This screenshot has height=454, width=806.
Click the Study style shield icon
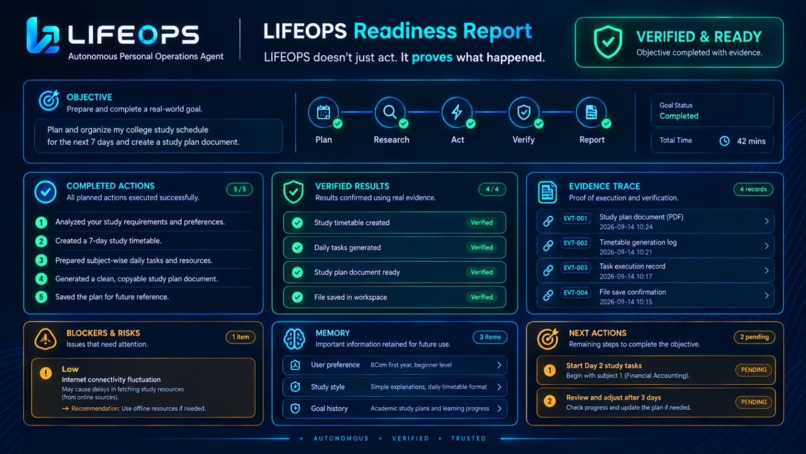pos(295,387)
